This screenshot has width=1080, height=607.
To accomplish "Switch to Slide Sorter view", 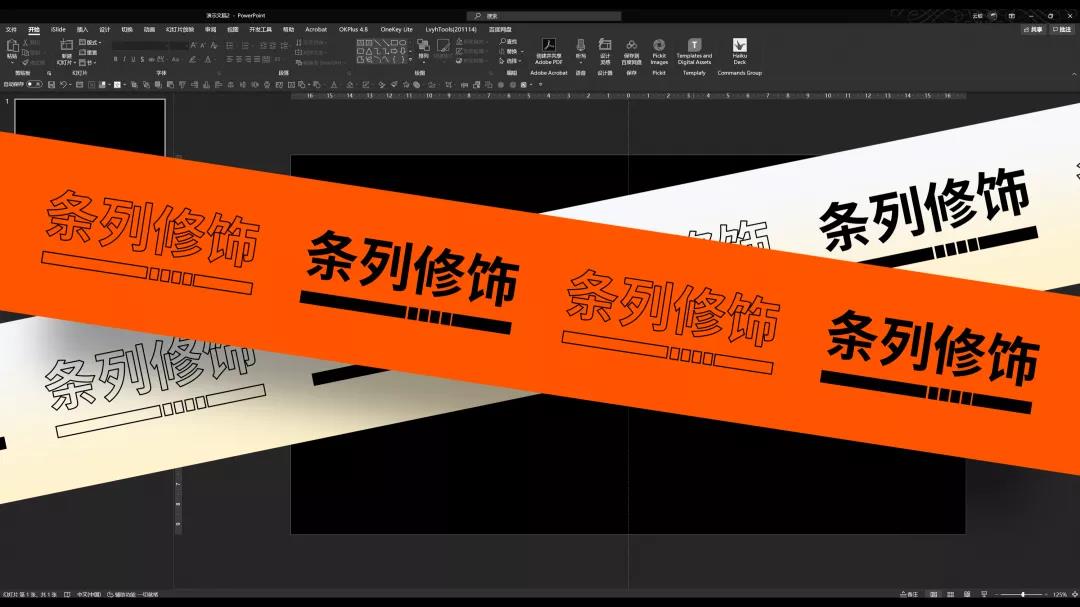I will click(951, 594).
